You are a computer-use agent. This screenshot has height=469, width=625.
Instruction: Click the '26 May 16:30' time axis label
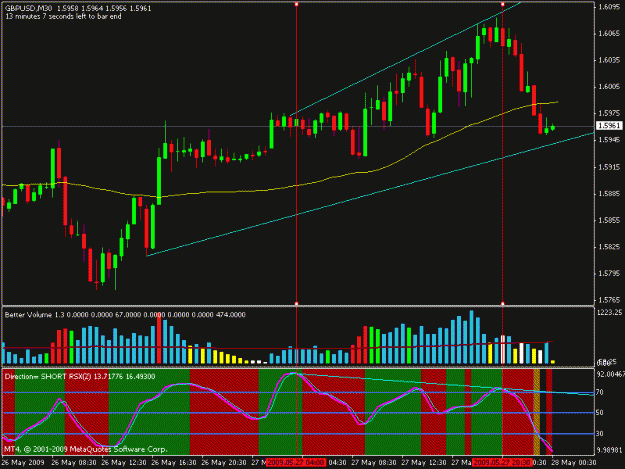coord(174,463)
